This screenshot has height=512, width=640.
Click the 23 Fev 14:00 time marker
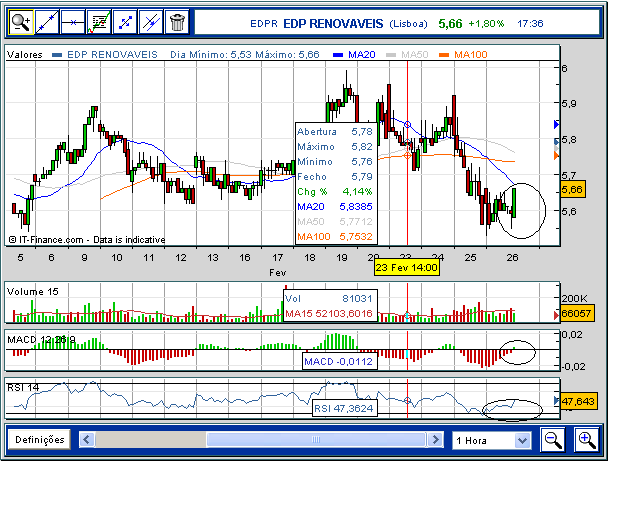[407, 268]
